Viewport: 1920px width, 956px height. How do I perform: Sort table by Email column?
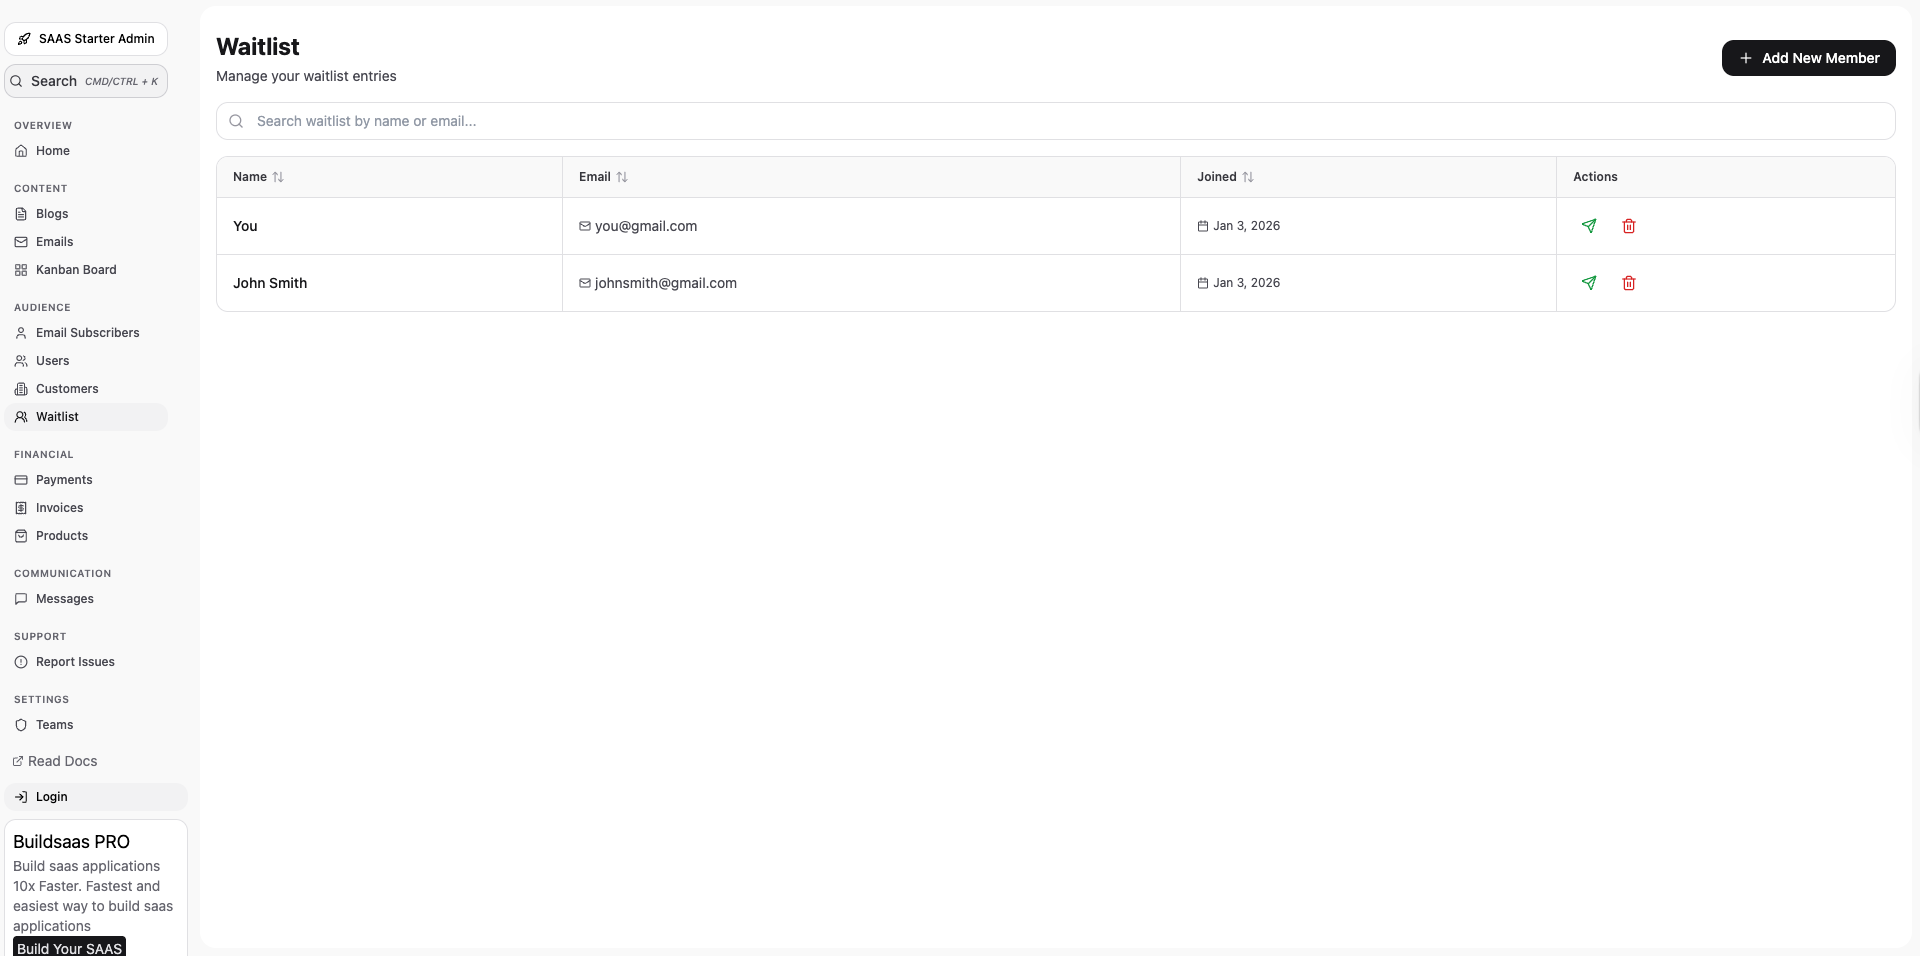click(622, 177)
